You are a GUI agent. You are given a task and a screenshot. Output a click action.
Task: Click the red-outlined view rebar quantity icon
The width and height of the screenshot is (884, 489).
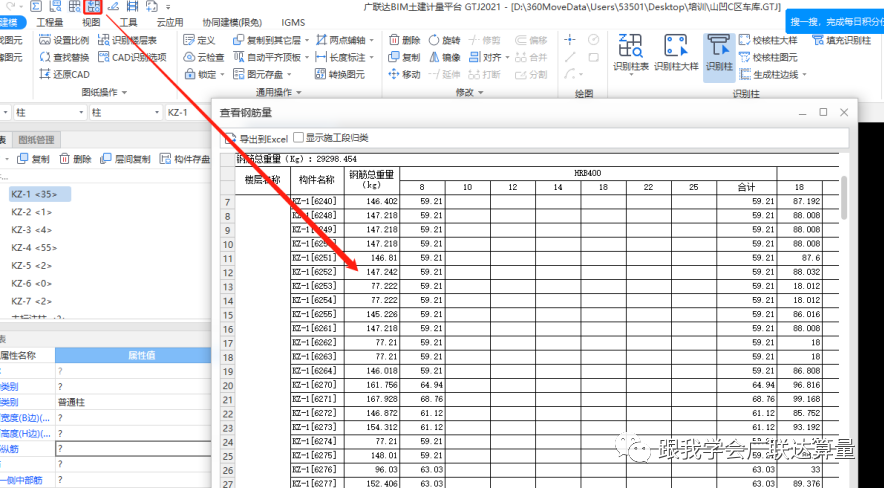(x=93, y=7)
